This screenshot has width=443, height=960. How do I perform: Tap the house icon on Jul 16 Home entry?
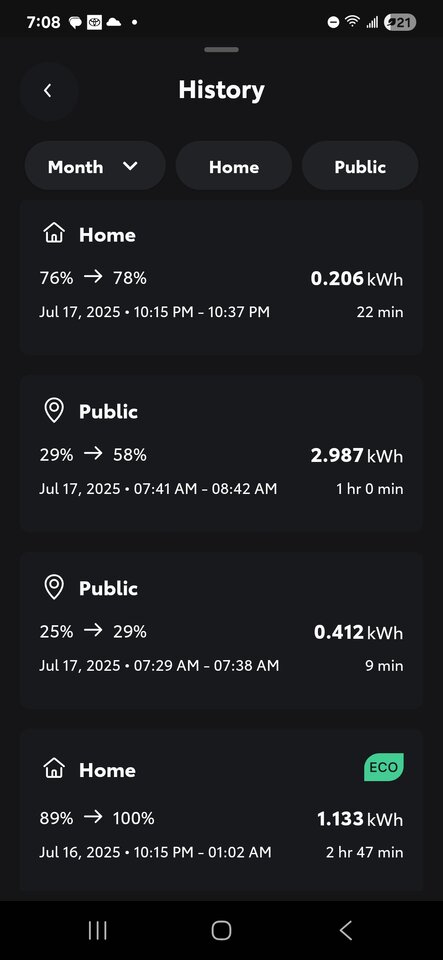tap(54, 768)
